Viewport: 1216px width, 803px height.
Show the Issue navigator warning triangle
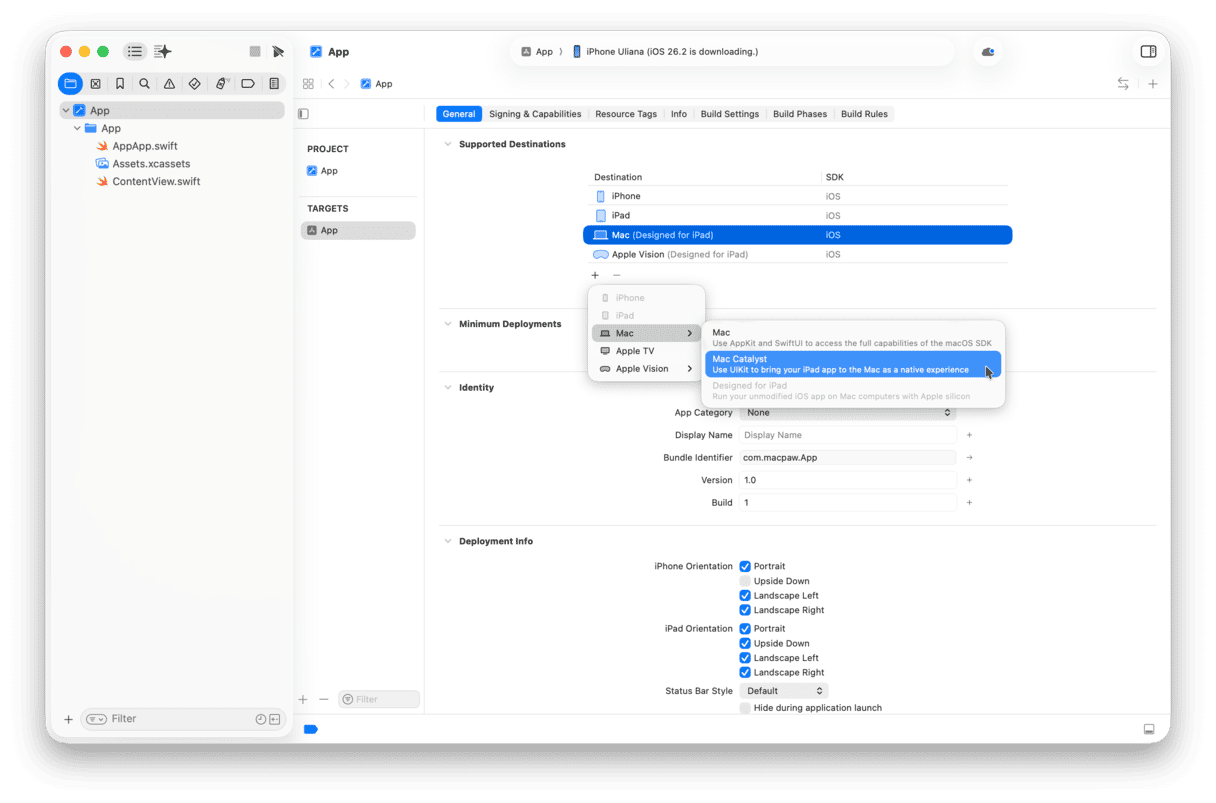(170, 84)
